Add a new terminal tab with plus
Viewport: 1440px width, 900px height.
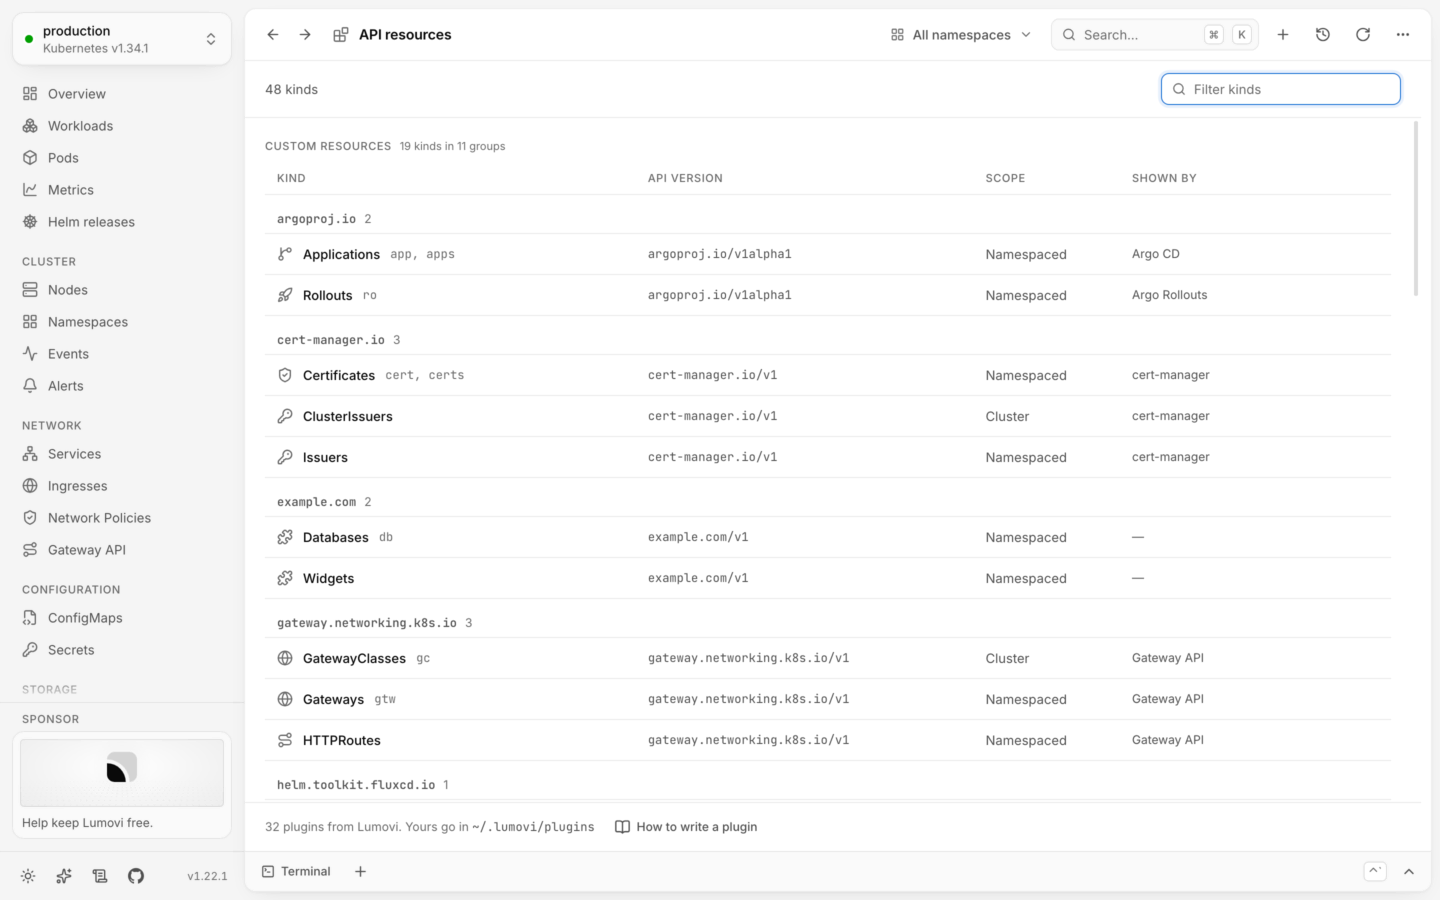[361, 872]
